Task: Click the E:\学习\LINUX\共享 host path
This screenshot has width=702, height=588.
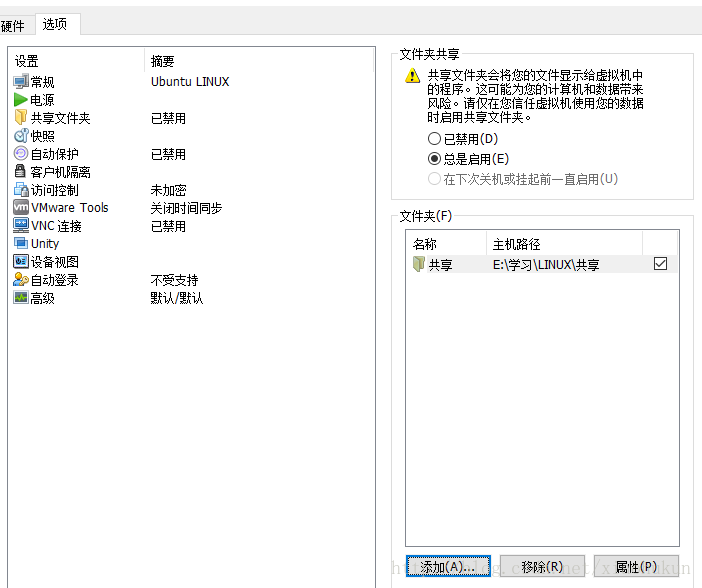Action: coord(546,265)
